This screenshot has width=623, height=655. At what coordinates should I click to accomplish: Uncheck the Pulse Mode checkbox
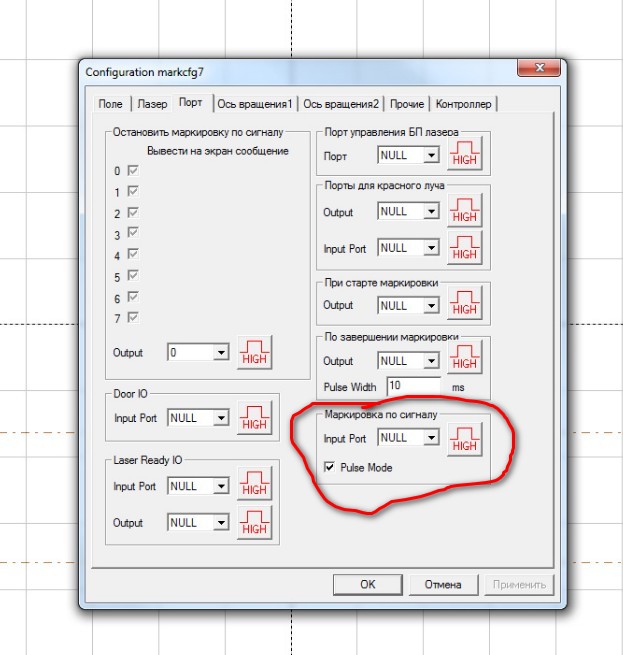point(329,467)
